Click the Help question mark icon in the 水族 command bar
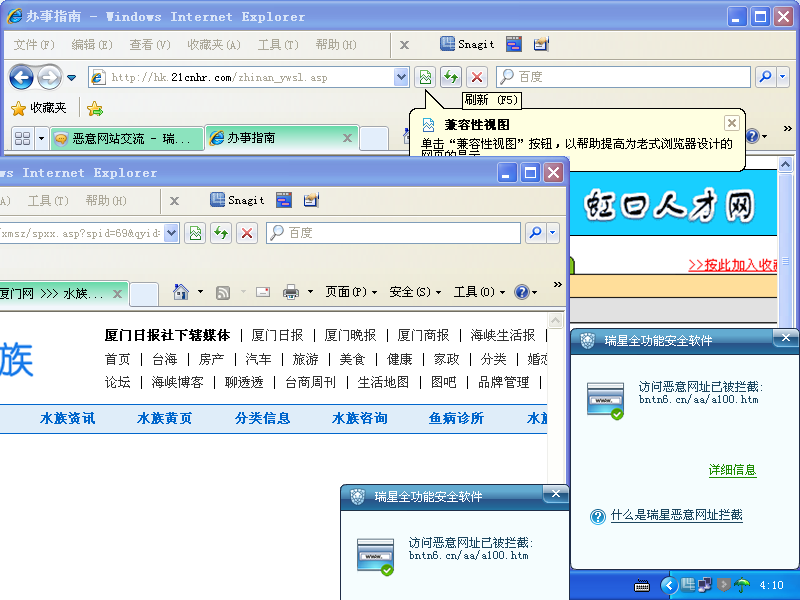Image resolution: width=800 pixels, height=600 pixels. (x=522, y=292)
